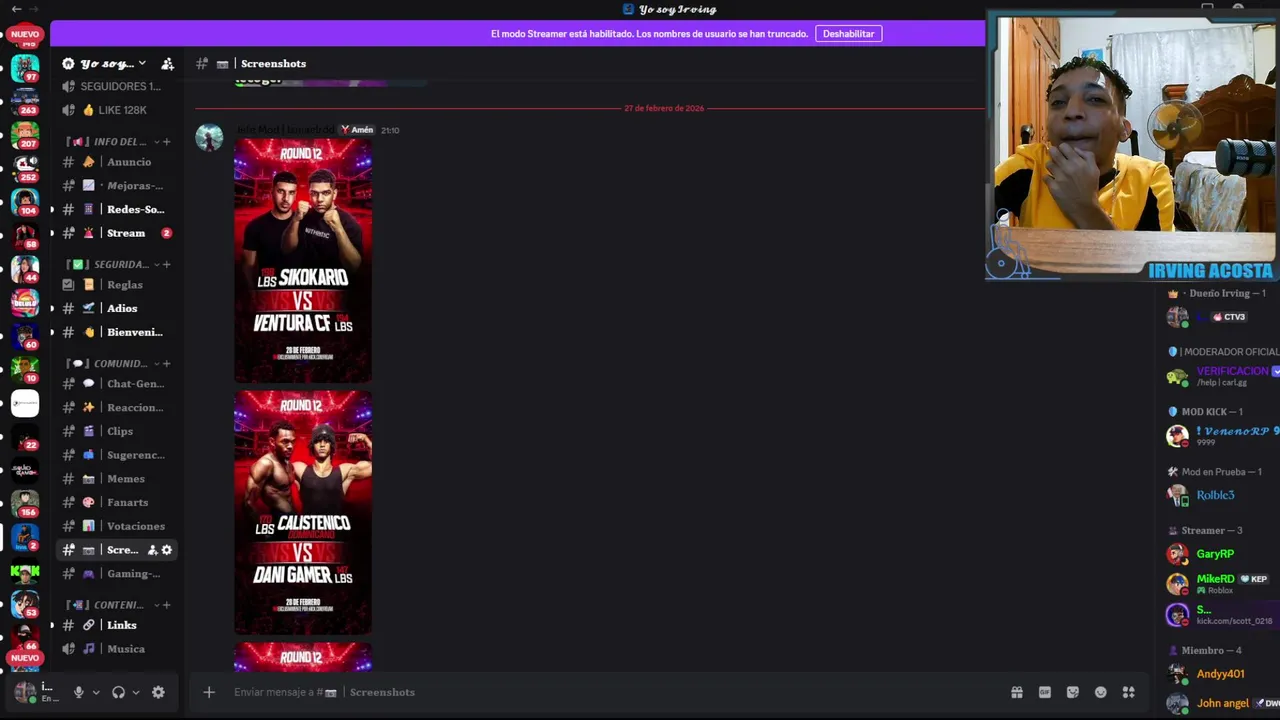Open the gift icon in message bar
The image size is (1280, 720).
tap(1017, 692)
